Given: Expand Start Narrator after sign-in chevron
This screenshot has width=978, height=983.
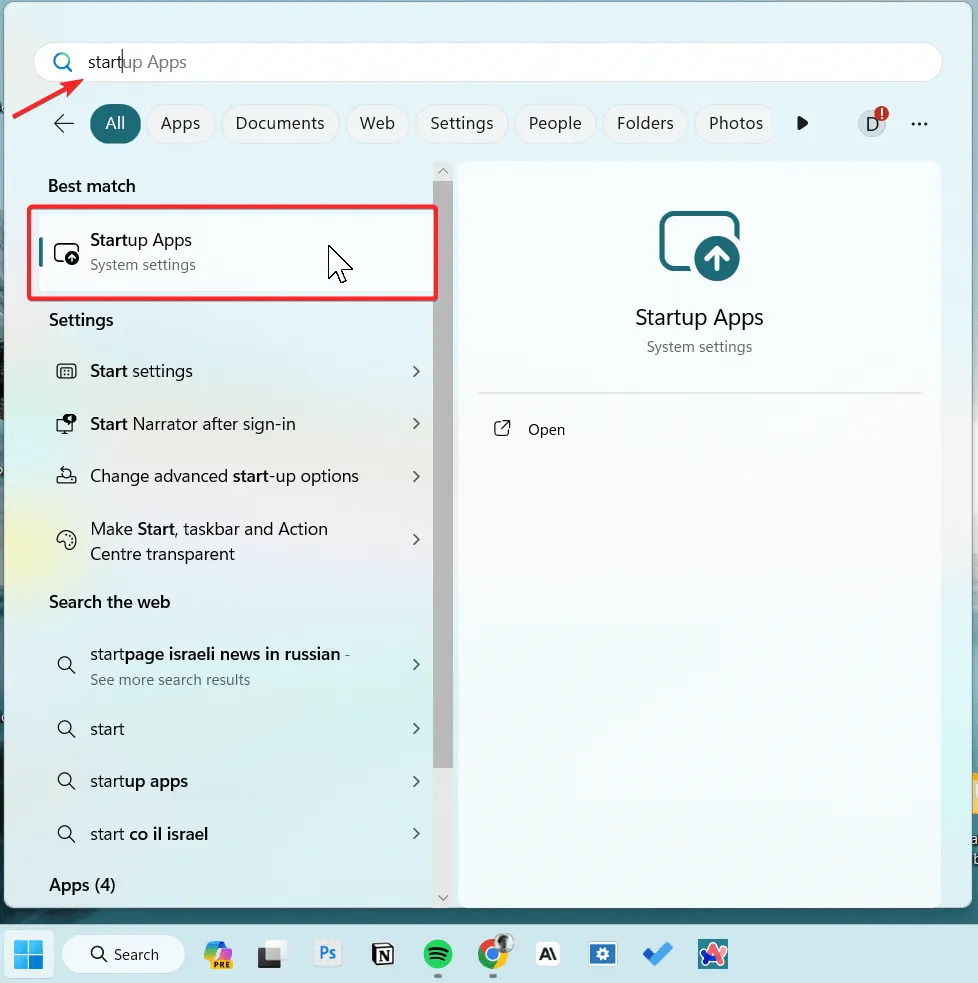Looking at the screenshot, I should (x=416, y=424).
